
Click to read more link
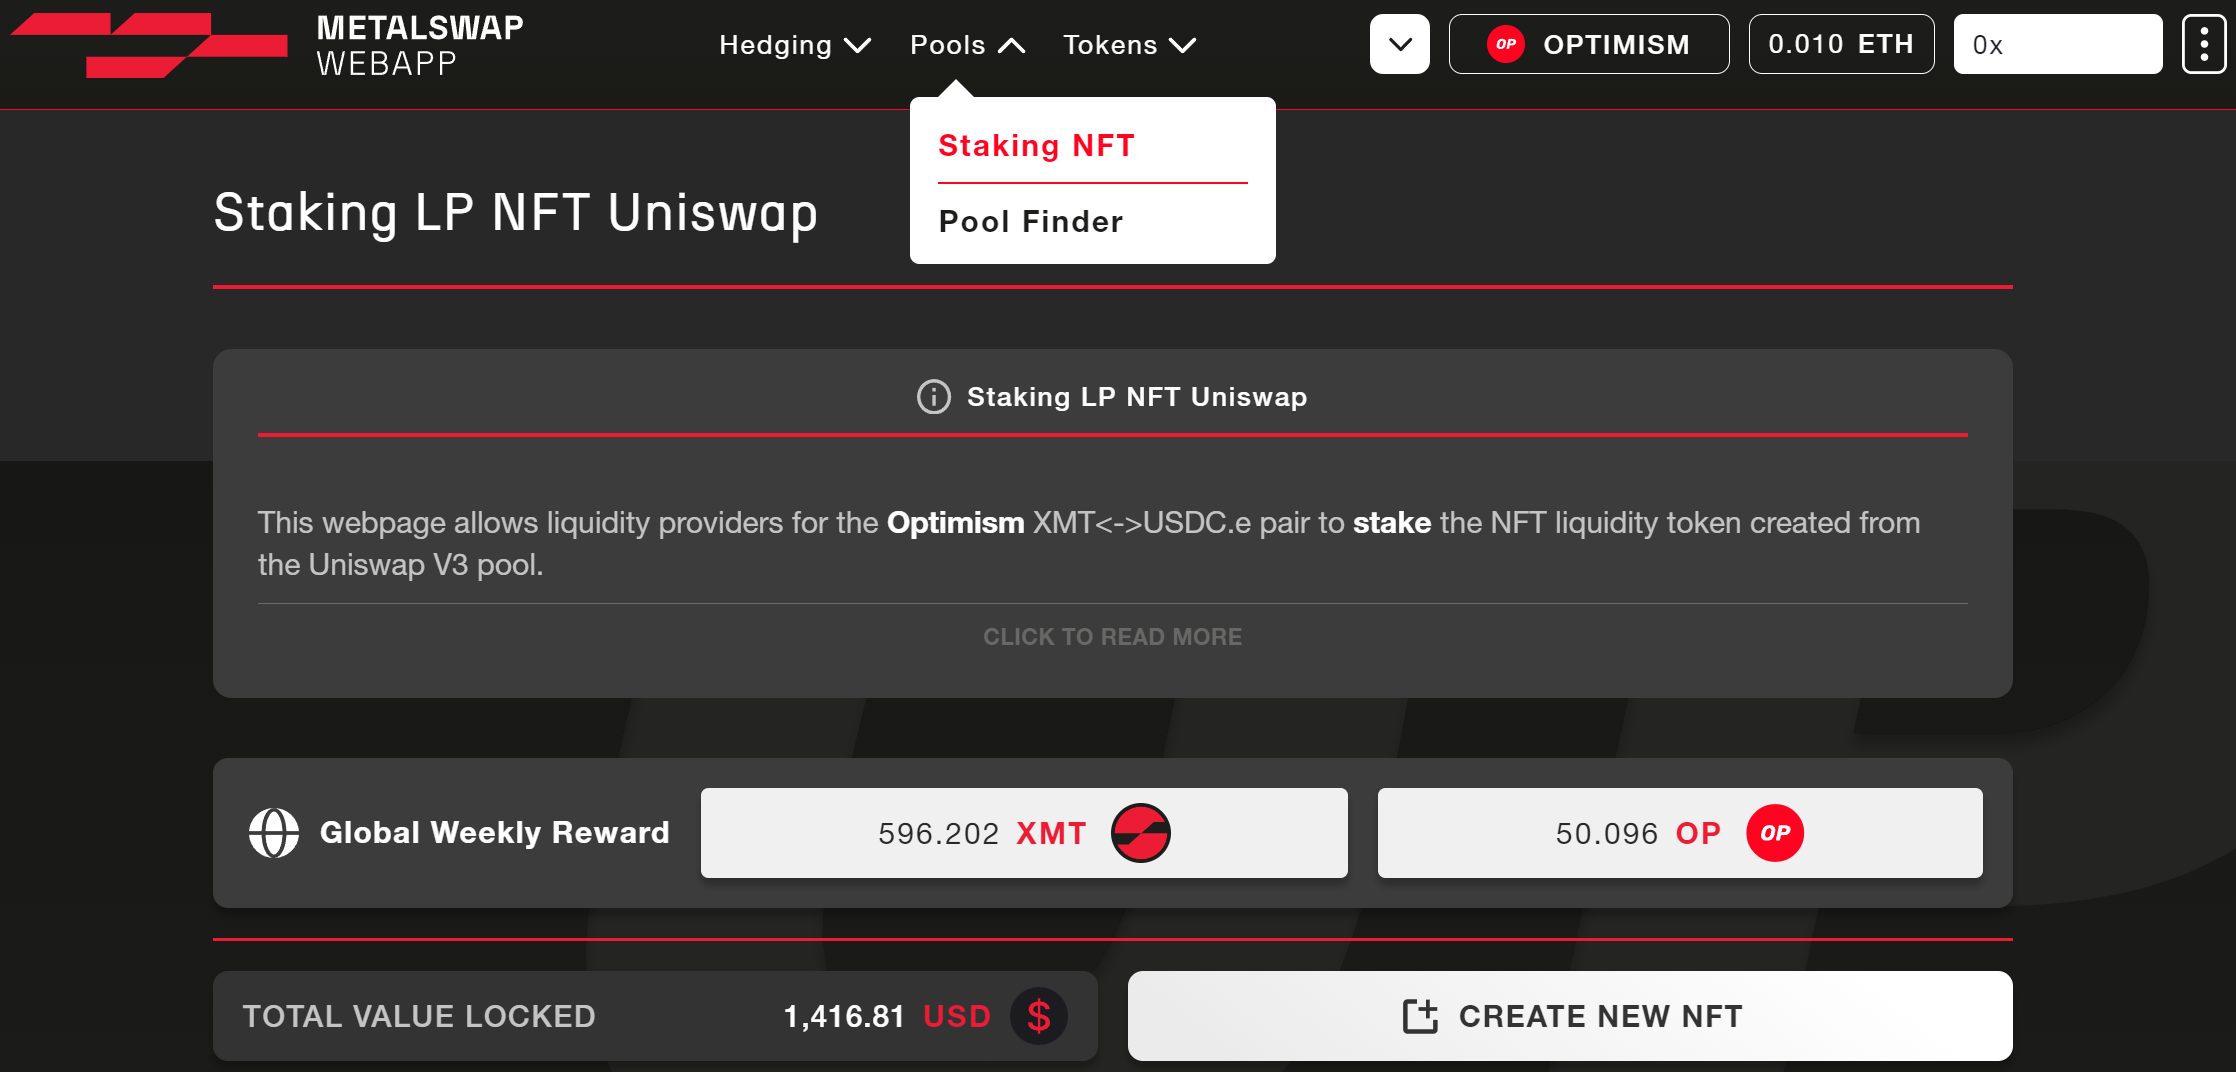pos(1112,637)
